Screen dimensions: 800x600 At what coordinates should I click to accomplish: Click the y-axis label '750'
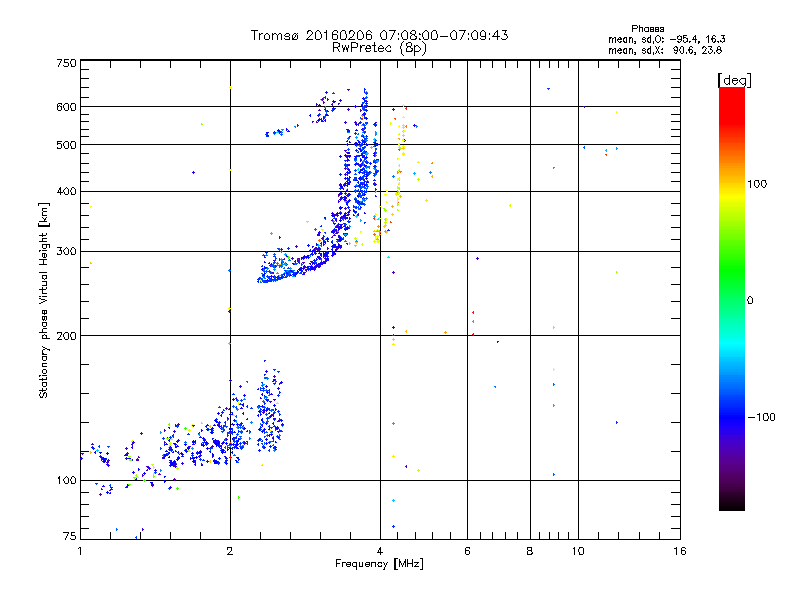click(66, 63)
